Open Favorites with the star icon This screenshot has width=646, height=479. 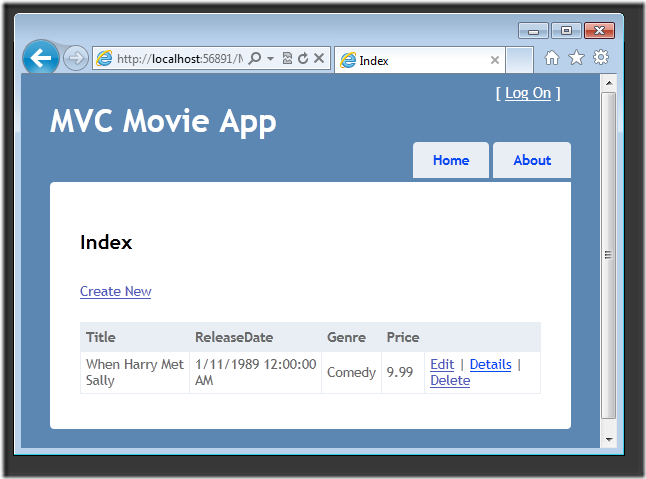coord(576,58)
